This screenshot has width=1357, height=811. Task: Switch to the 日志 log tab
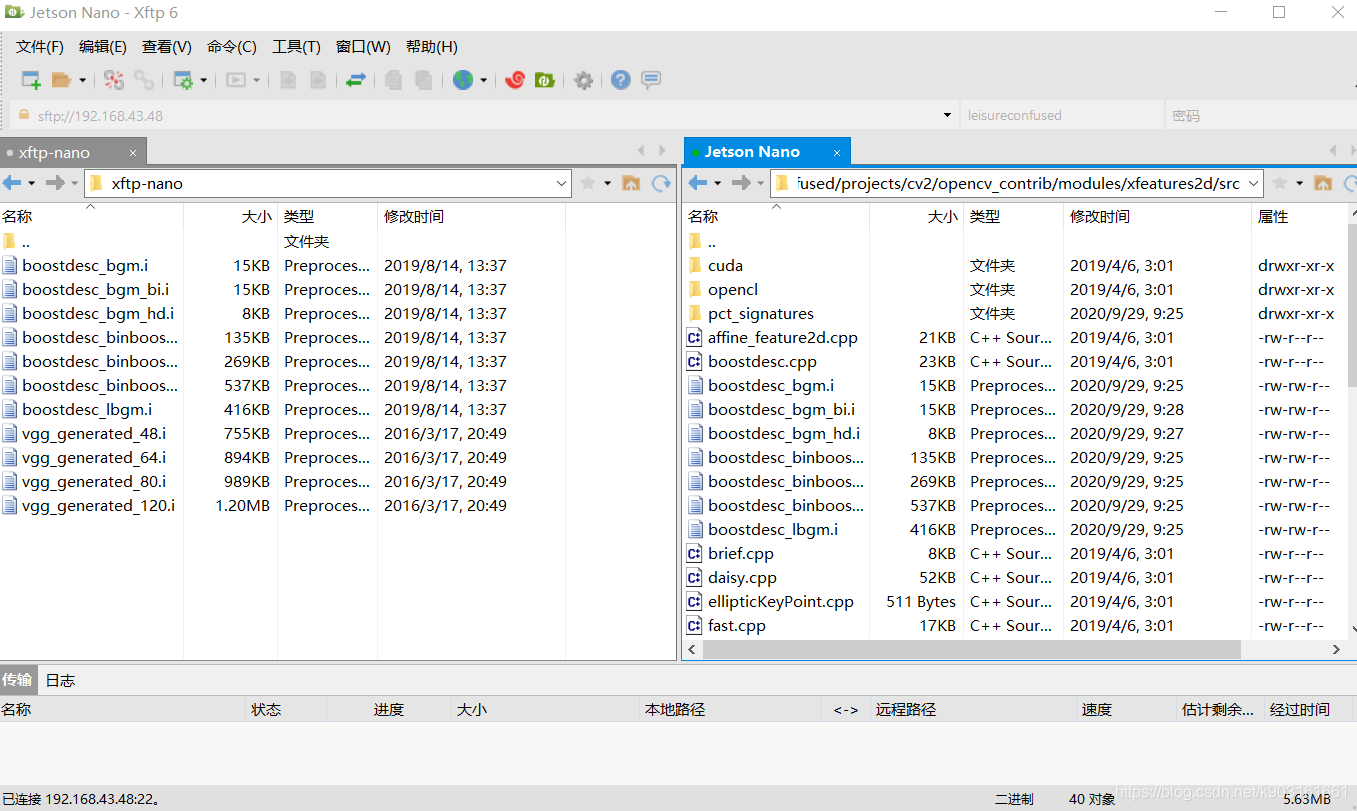60,680
